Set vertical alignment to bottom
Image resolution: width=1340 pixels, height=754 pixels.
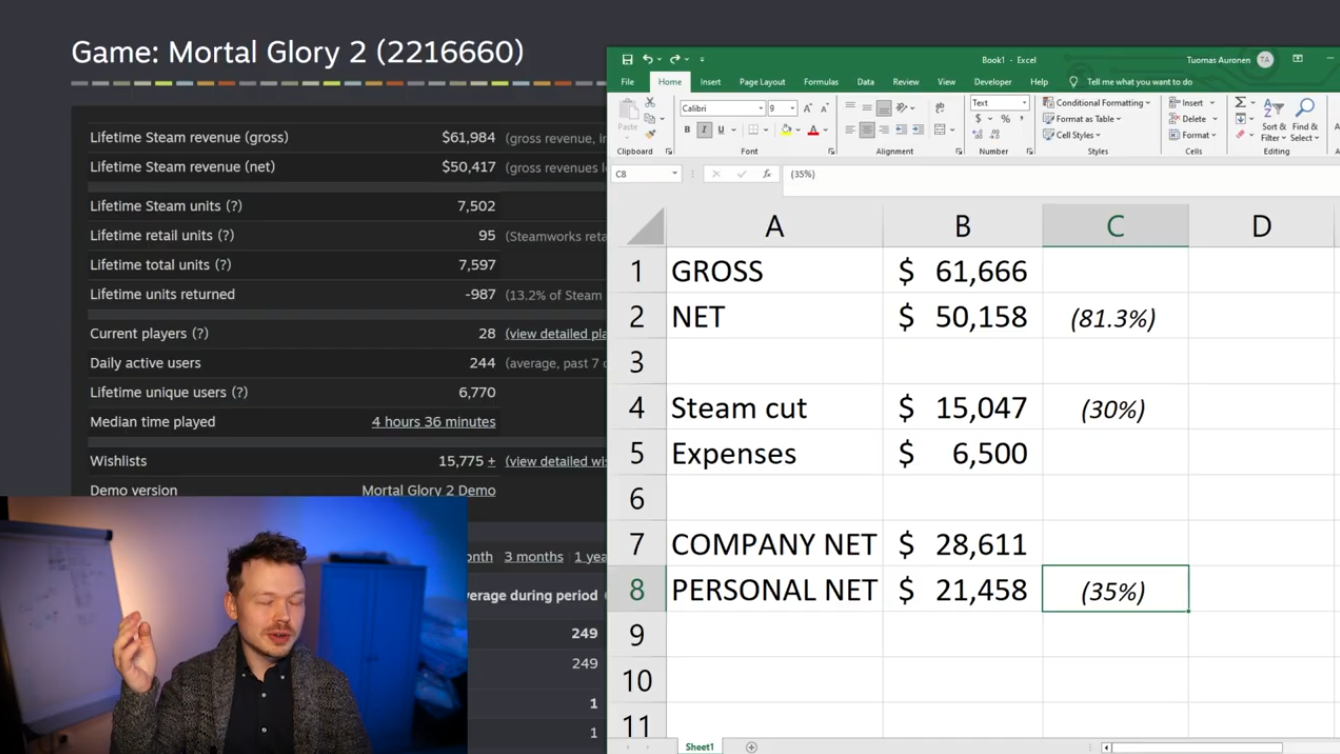884,108
